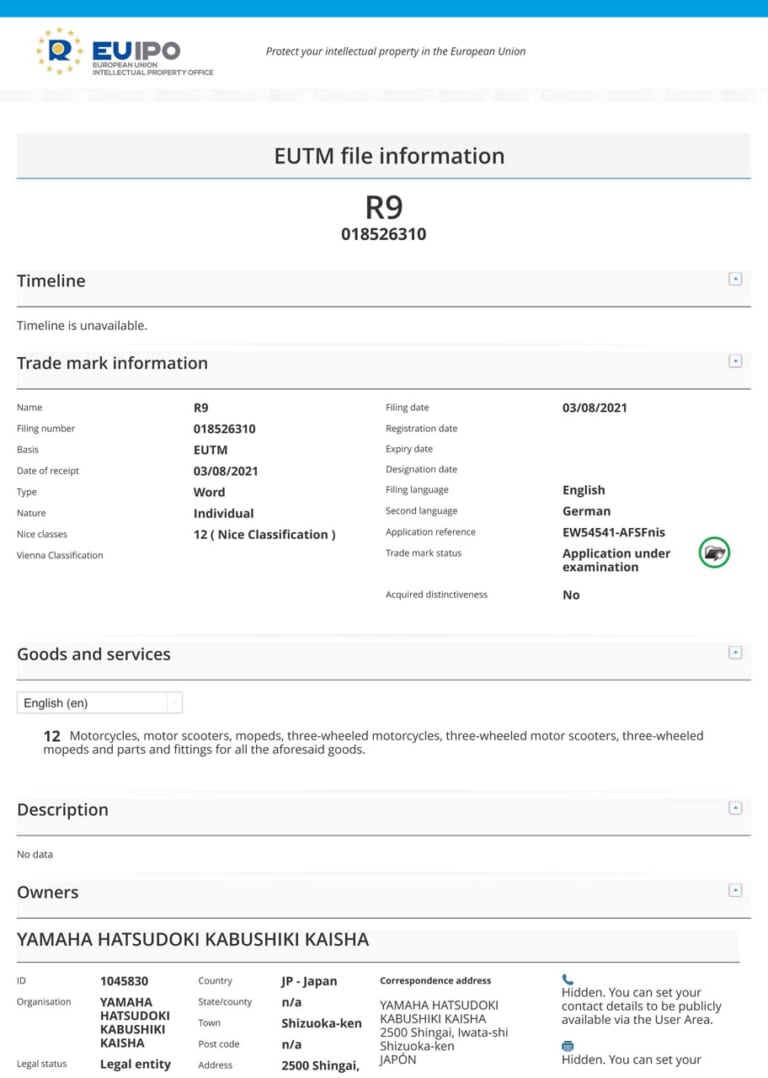Open the English (en) language dropdown
The width and height of the screenshot is (768, 1078).
pos(90,703)
